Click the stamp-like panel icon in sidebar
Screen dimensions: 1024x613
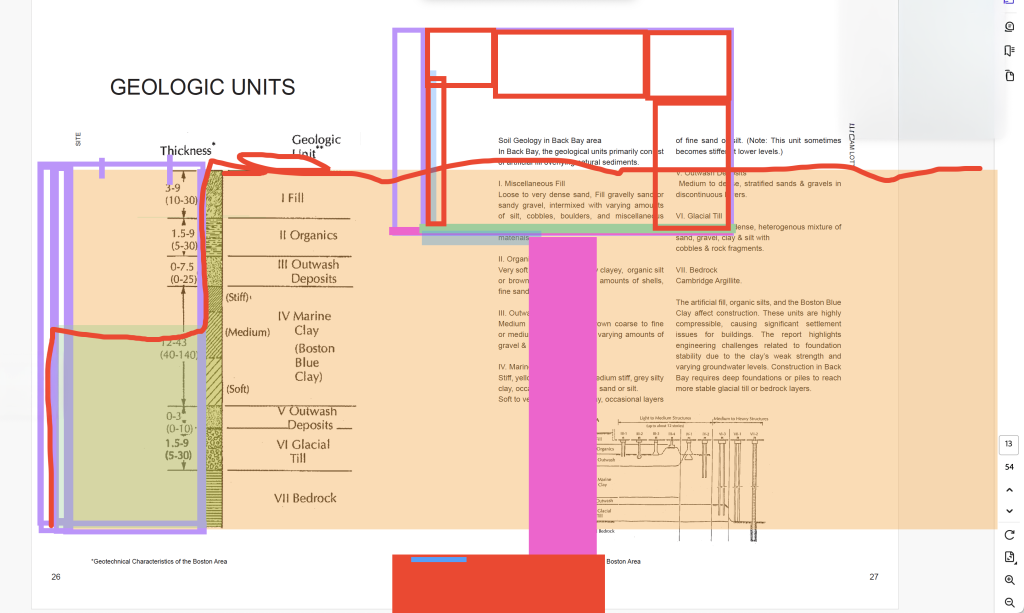coord(1009,27)
